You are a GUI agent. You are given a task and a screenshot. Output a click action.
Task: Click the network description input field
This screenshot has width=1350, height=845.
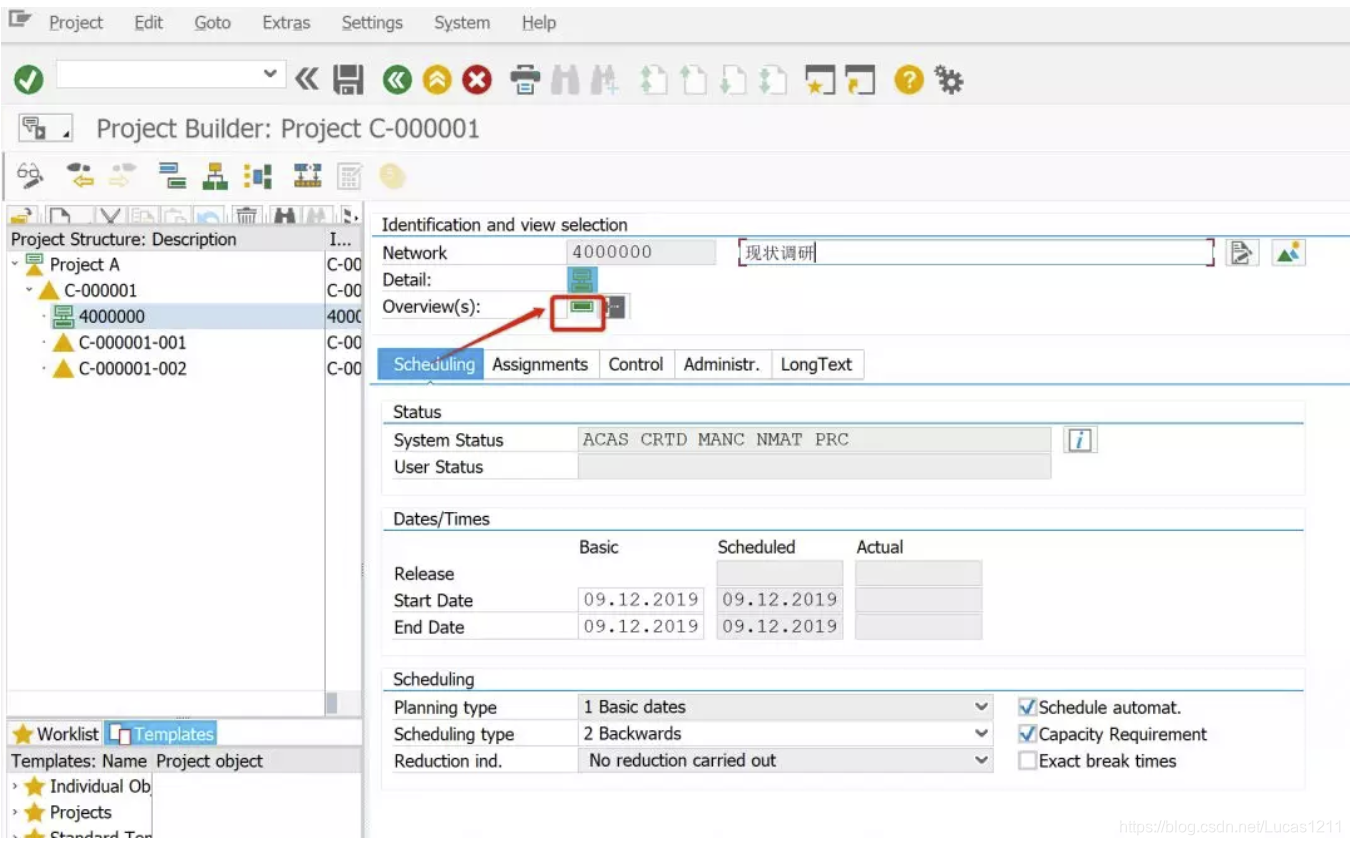(977, 253)
